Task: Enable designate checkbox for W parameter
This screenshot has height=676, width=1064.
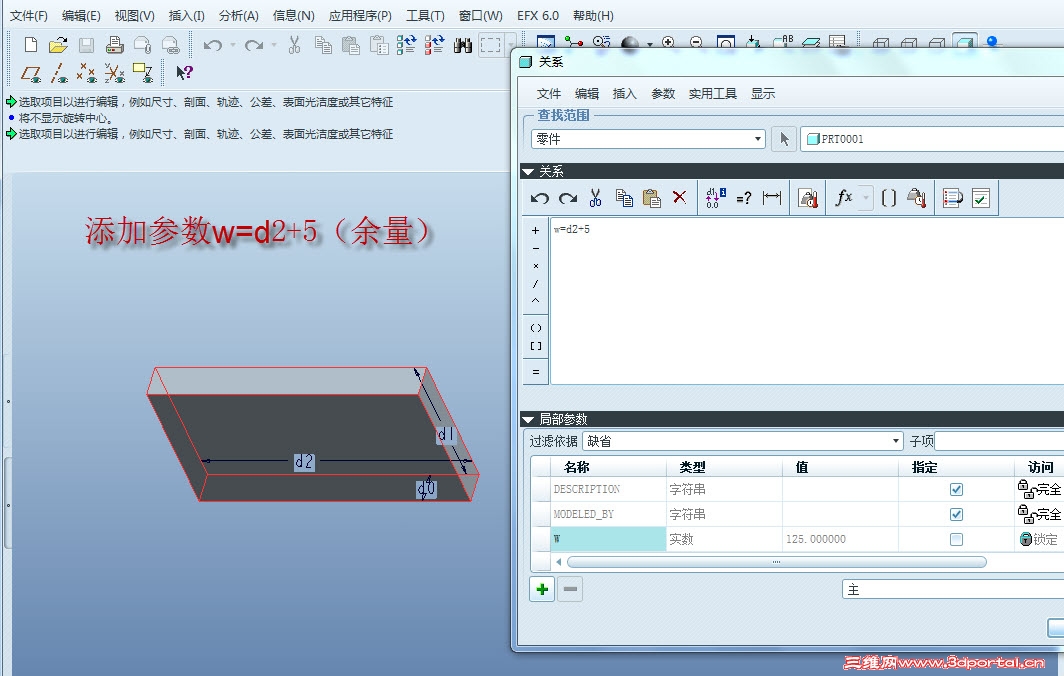Action: [x=956, y=540]
